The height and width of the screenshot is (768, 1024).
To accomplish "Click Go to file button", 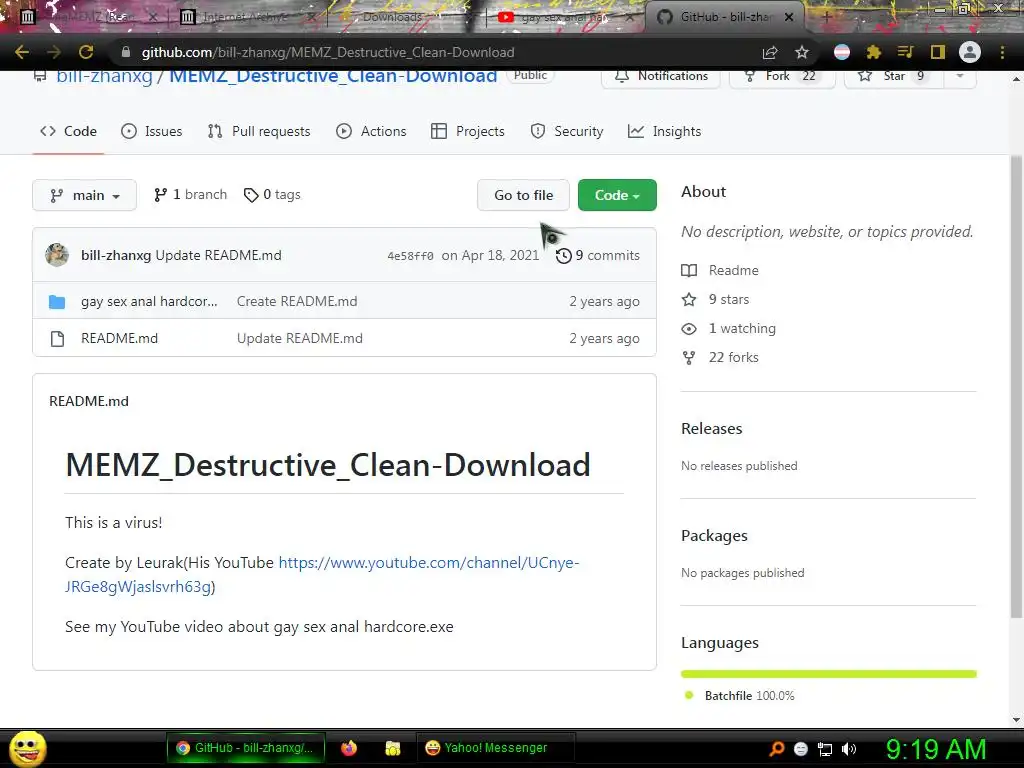I will click(523, 195).
